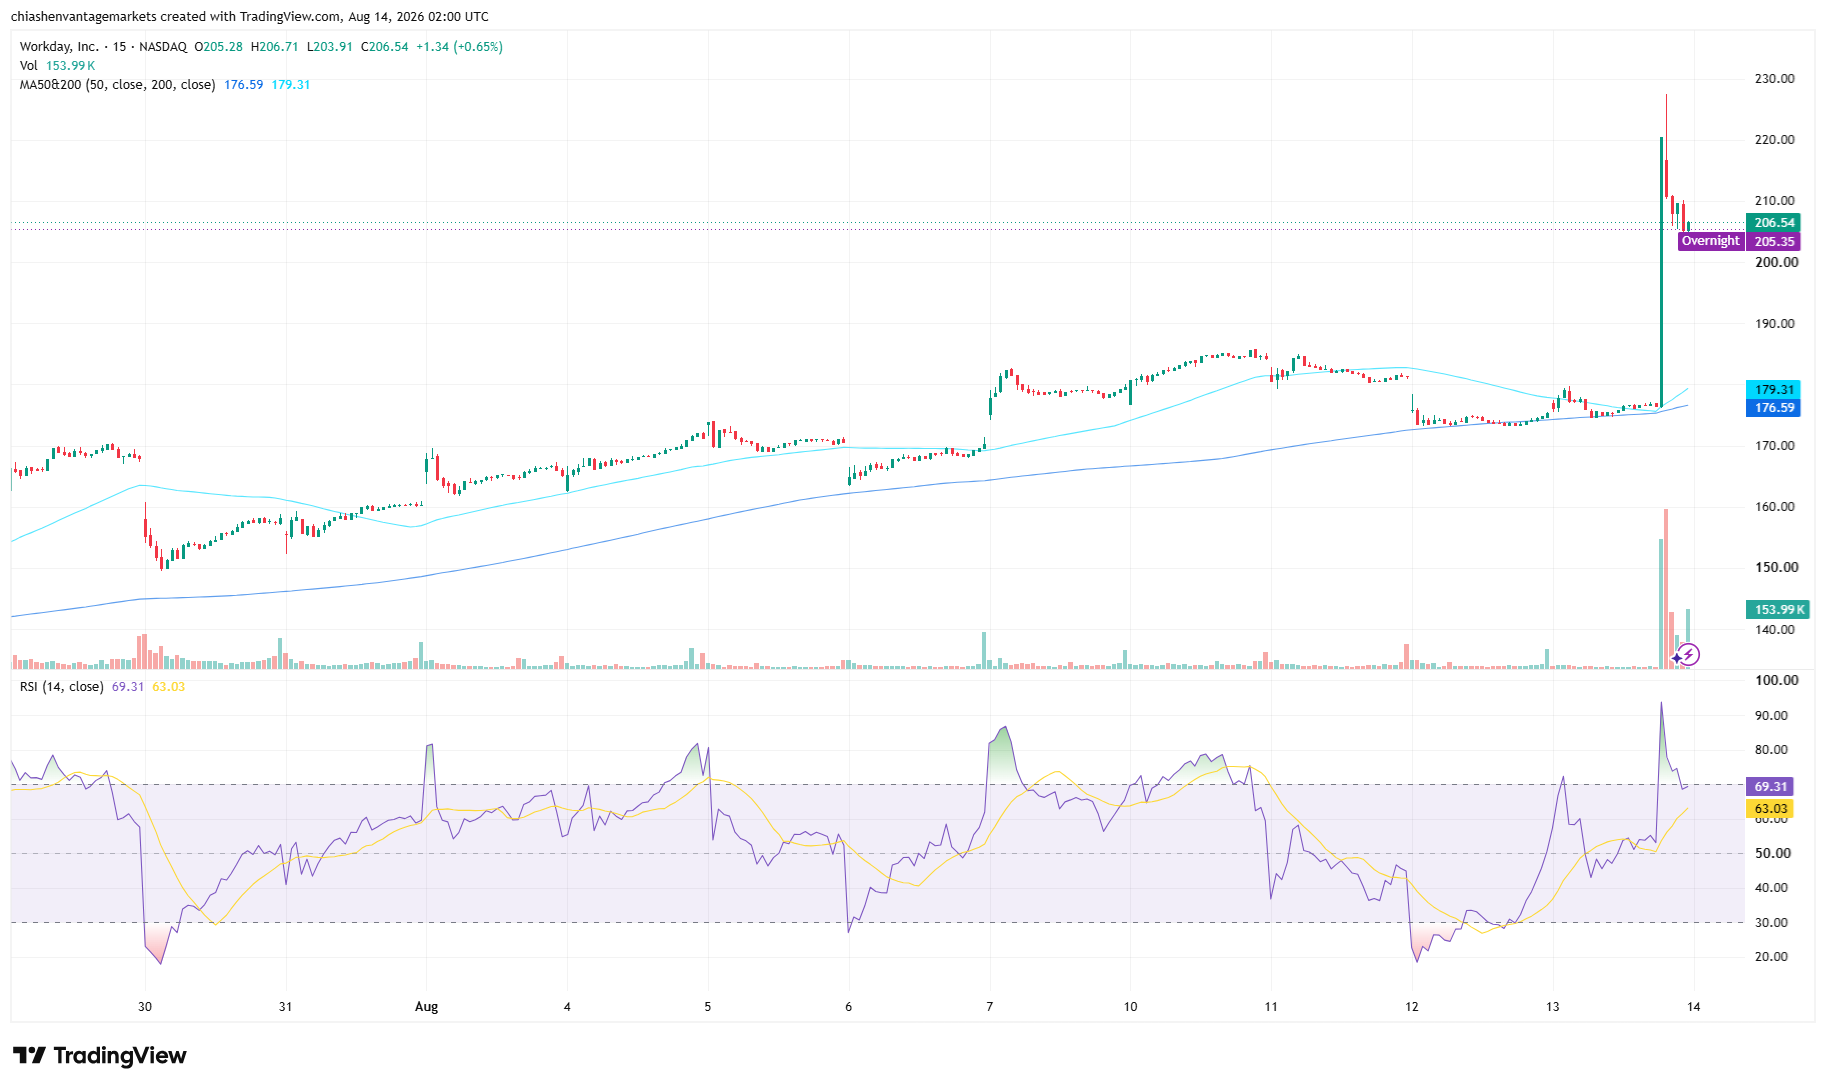Click the 'Workday, Inc. · 15 · NASDAQ' title
Image resolution: width=1826 pixels, height=1088 pixels.
click(103, 47)
